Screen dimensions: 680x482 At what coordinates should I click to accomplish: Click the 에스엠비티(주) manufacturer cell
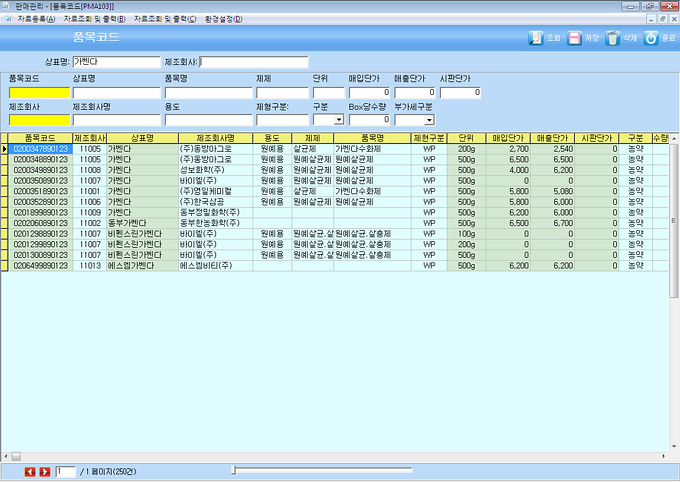pyautogui.click(x=216, y=266)
